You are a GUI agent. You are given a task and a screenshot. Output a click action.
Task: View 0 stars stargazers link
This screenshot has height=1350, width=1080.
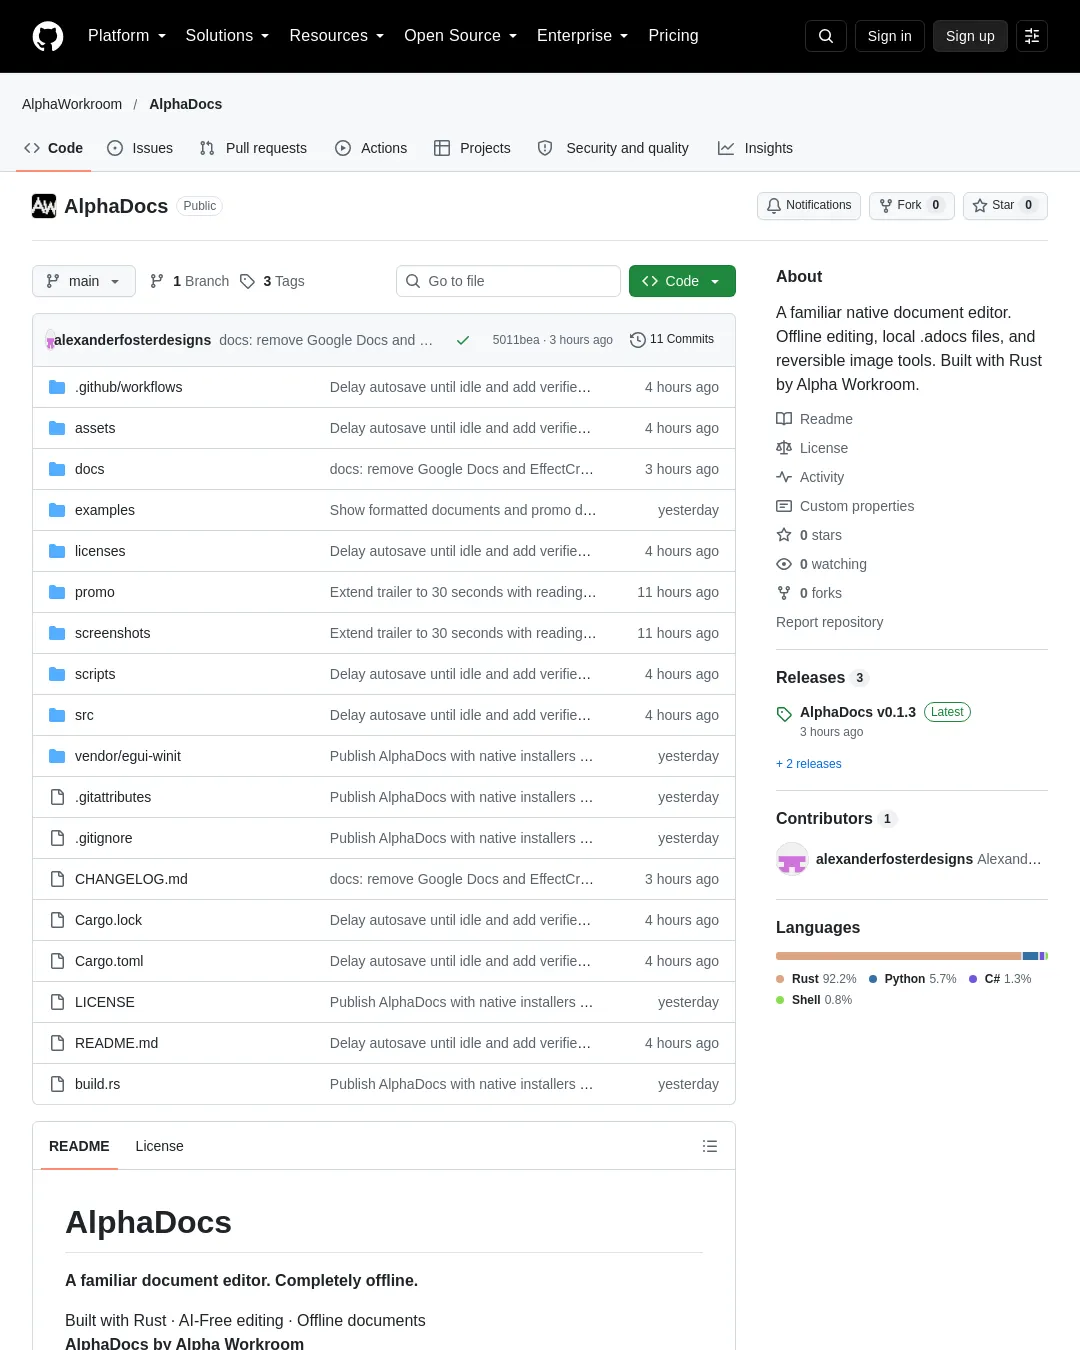[x=809, y=535]
